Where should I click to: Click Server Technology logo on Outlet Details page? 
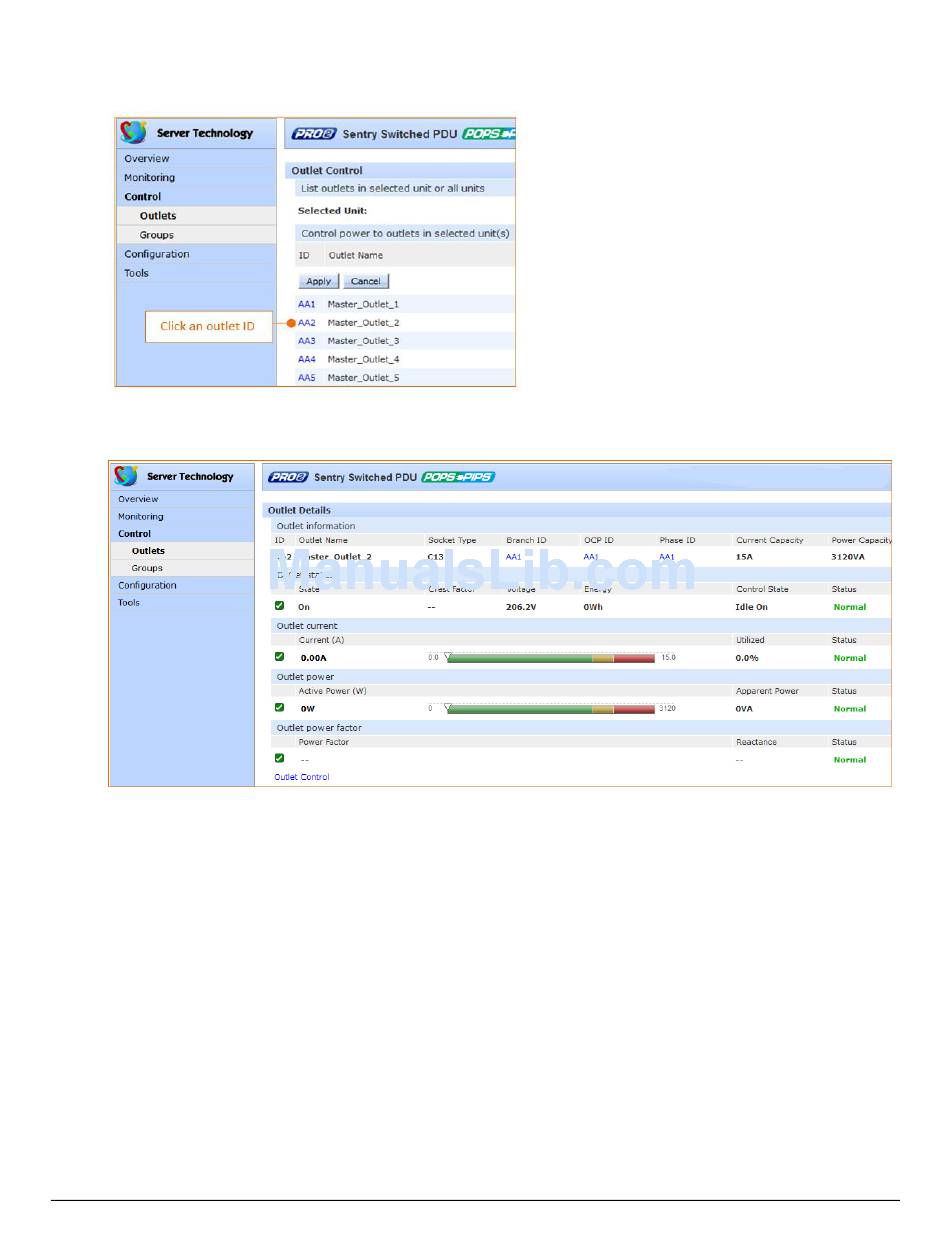126,476
